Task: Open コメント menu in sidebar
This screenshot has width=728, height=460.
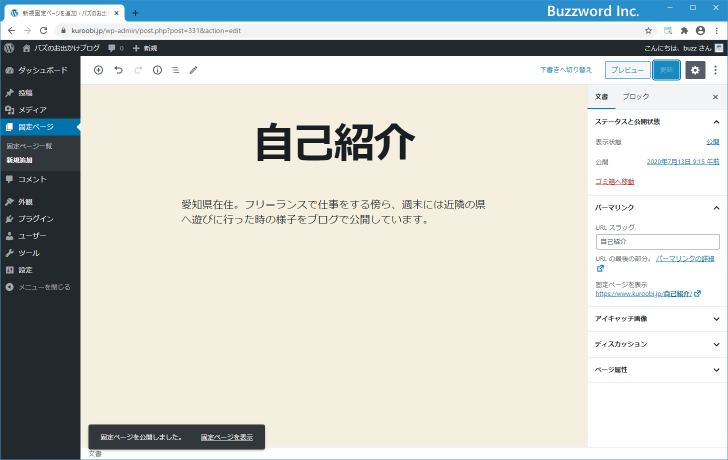Action: coord(40,180)
